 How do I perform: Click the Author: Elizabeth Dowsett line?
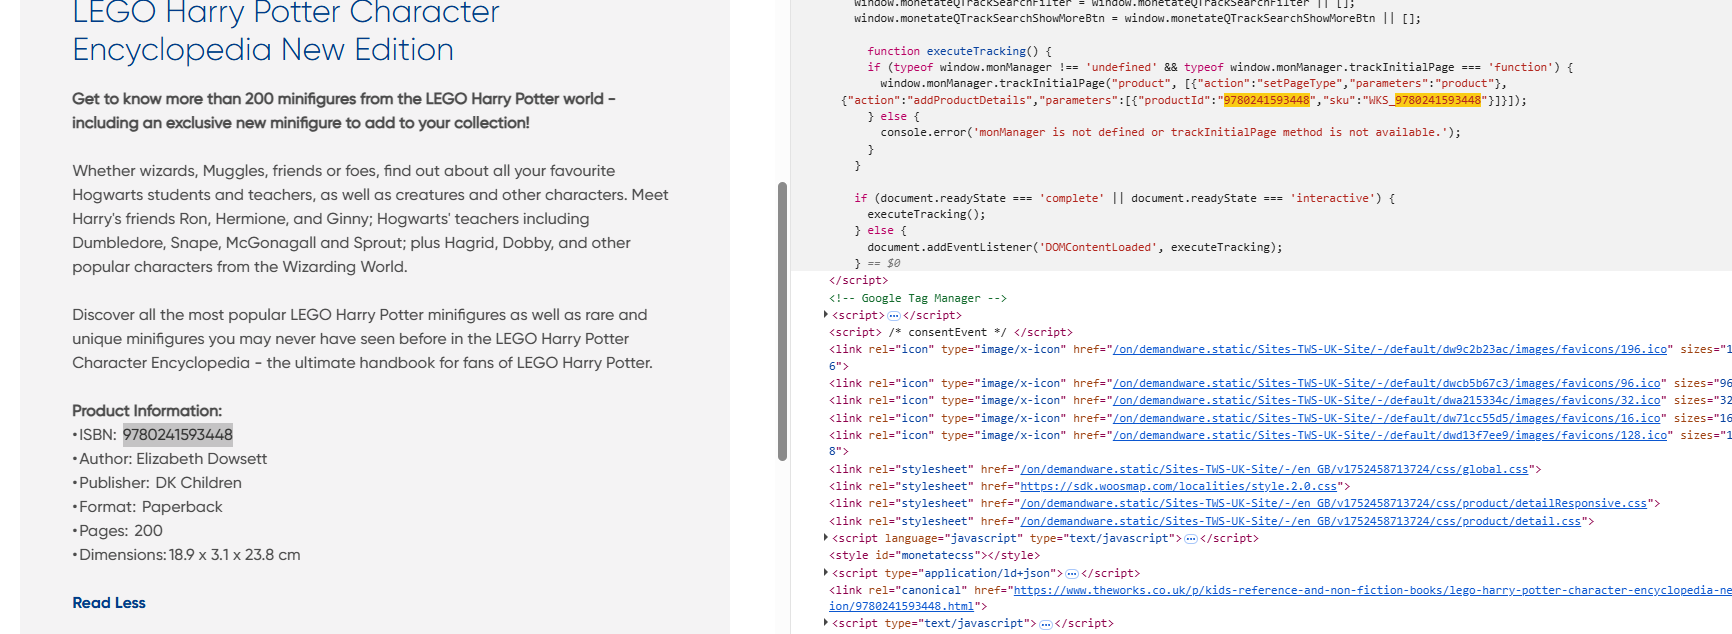(x=170, y=458)
